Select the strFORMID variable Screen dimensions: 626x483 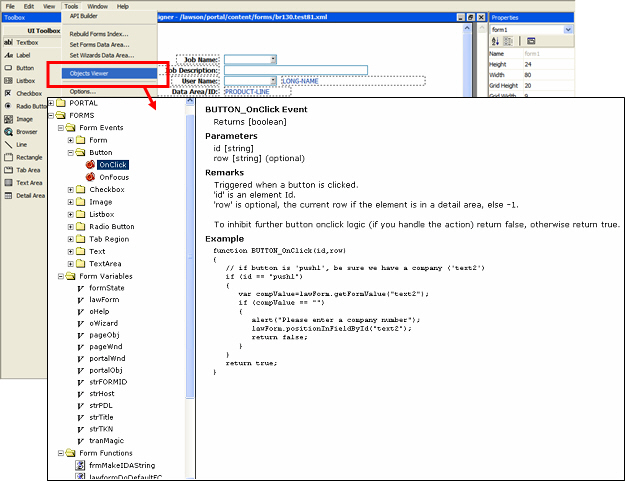click(108, 382)
